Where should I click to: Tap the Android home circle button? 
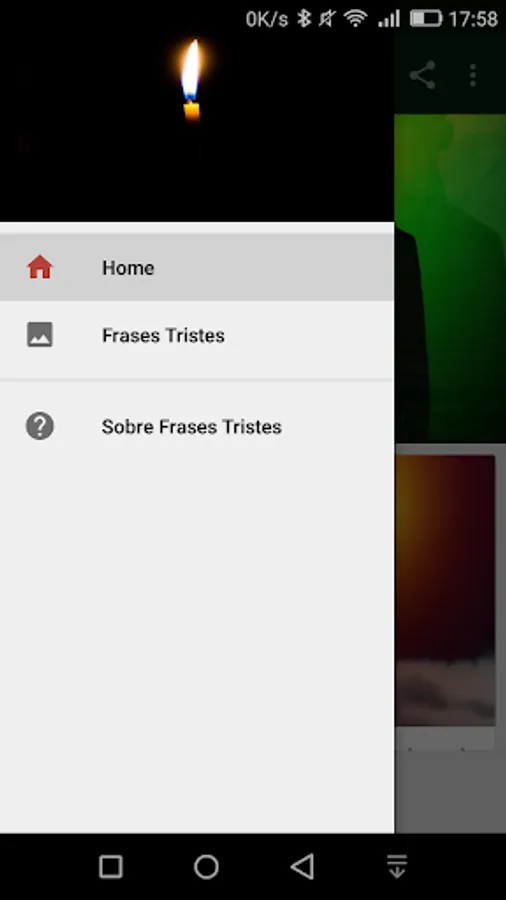pos(206,866)
